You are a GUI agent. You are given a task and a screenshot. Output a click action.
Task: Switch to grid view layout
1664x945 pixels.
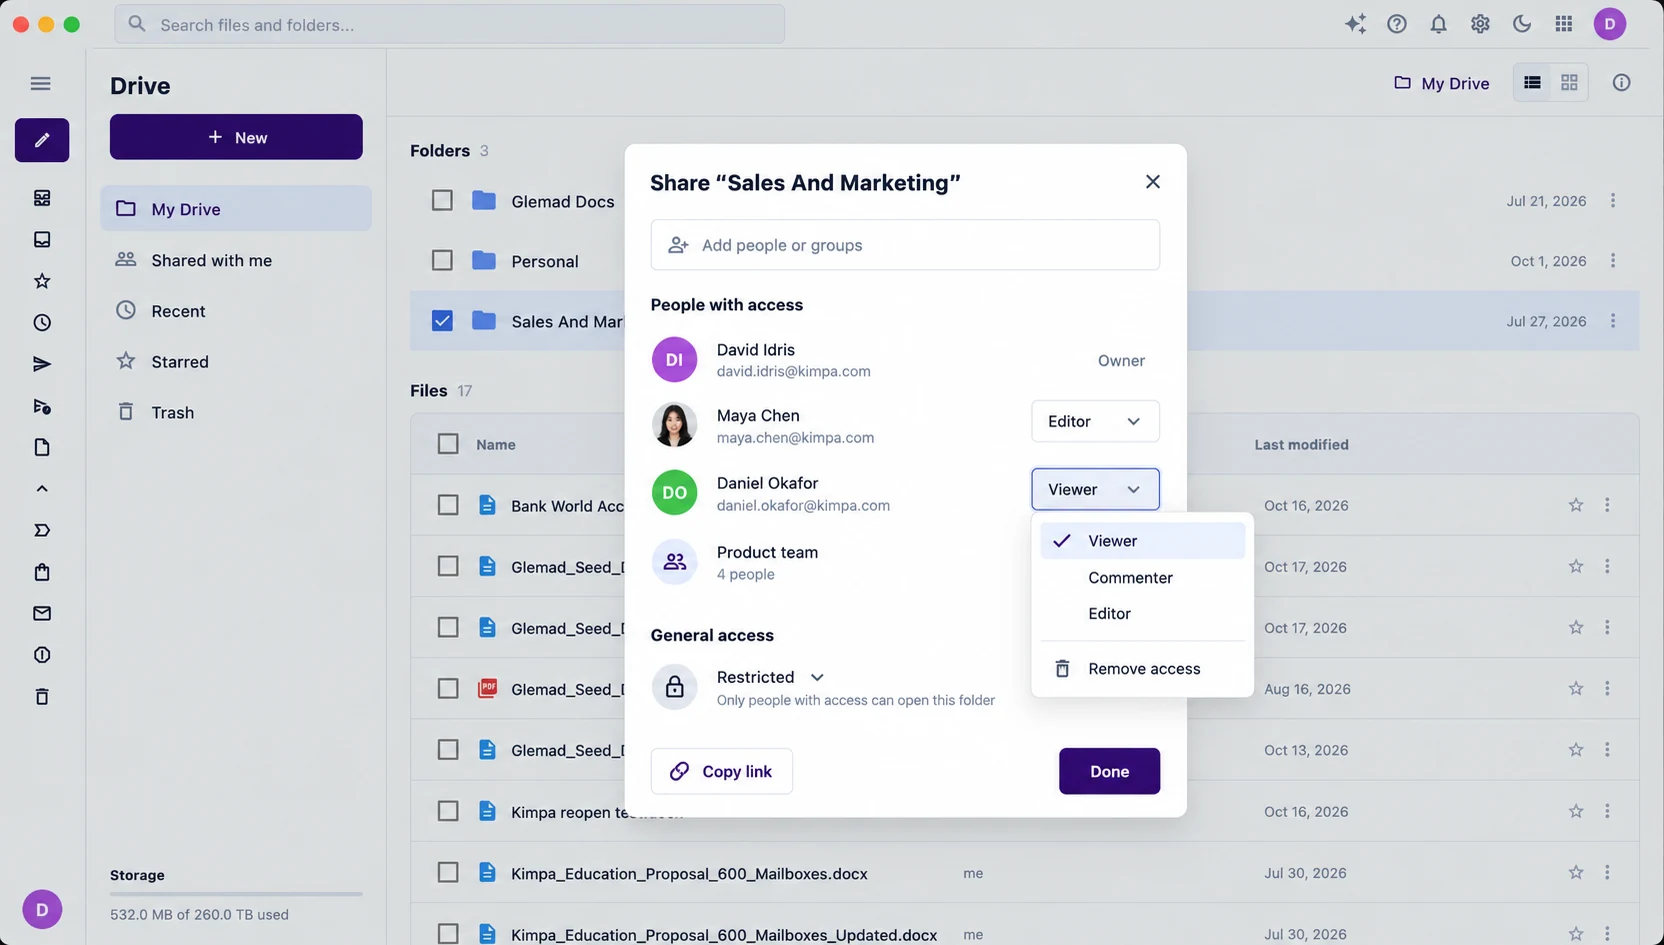tap(1569, 83)
